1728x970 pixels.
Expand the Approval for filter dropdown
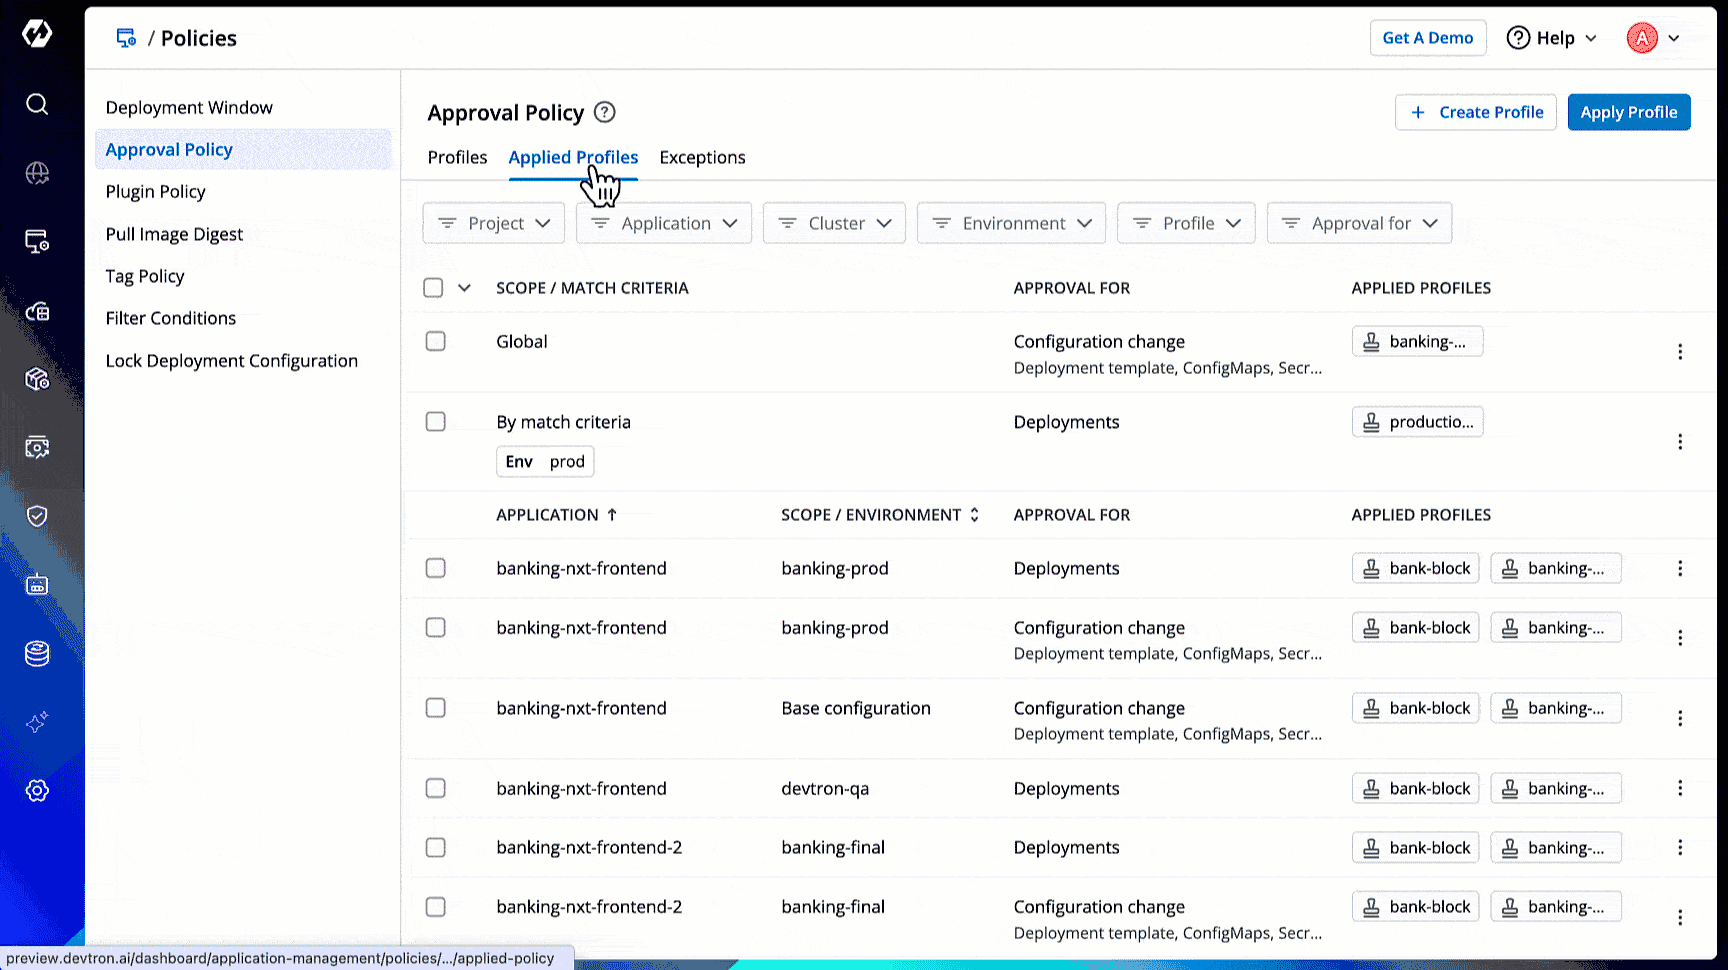(1359, 223)
